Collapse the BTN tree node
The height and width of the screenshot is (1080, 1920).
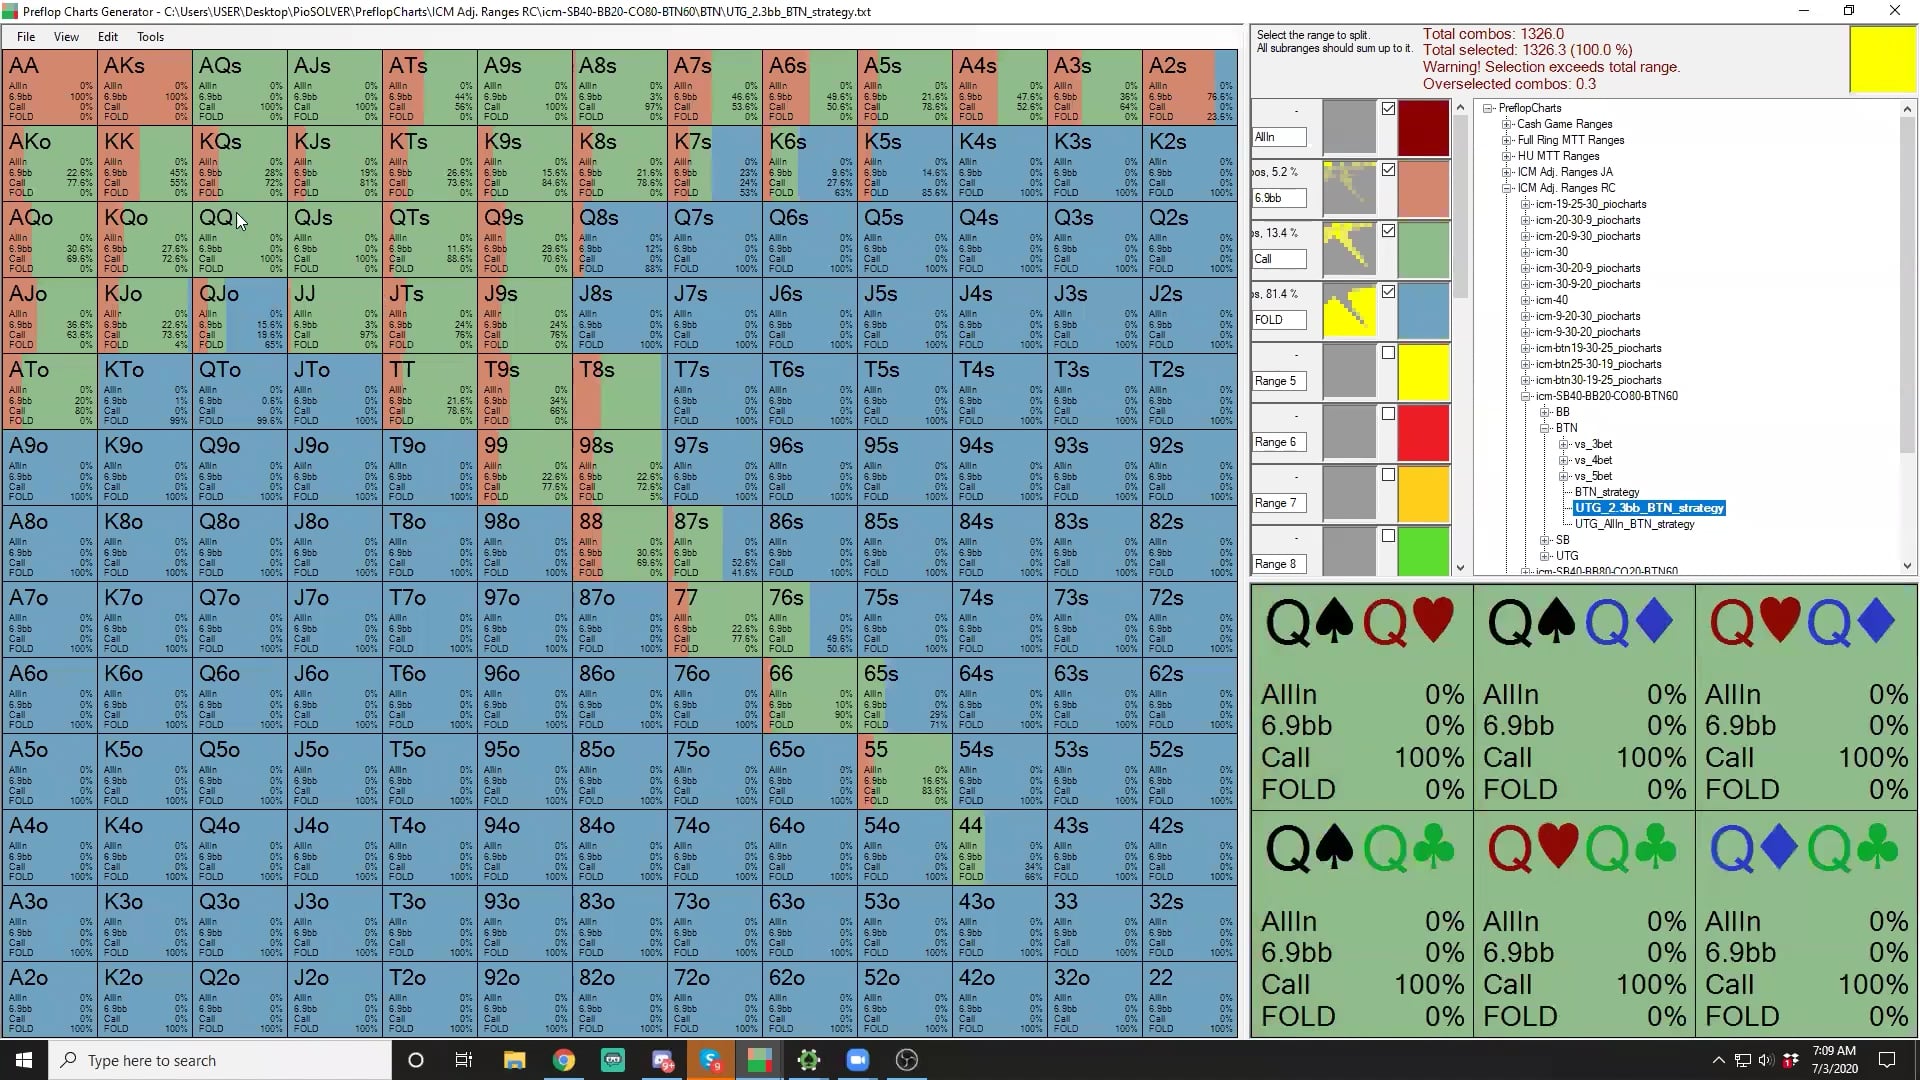tap(1545, 428)
